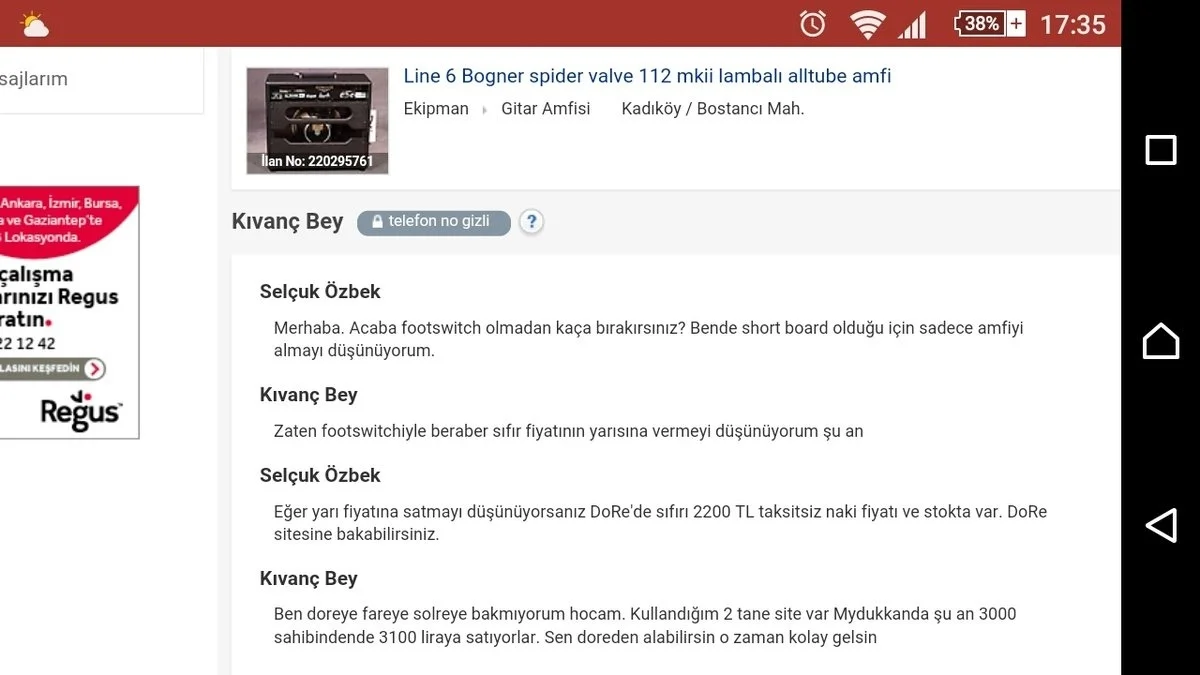Tap the lock icon in phone badge
Viewport: 1200px width, 675px height.
(377, 222)
